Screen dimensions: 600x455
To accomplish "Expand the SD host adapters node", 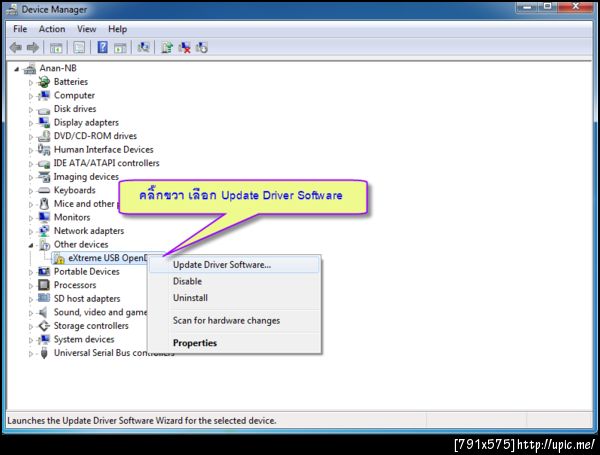I will (31, 299).
